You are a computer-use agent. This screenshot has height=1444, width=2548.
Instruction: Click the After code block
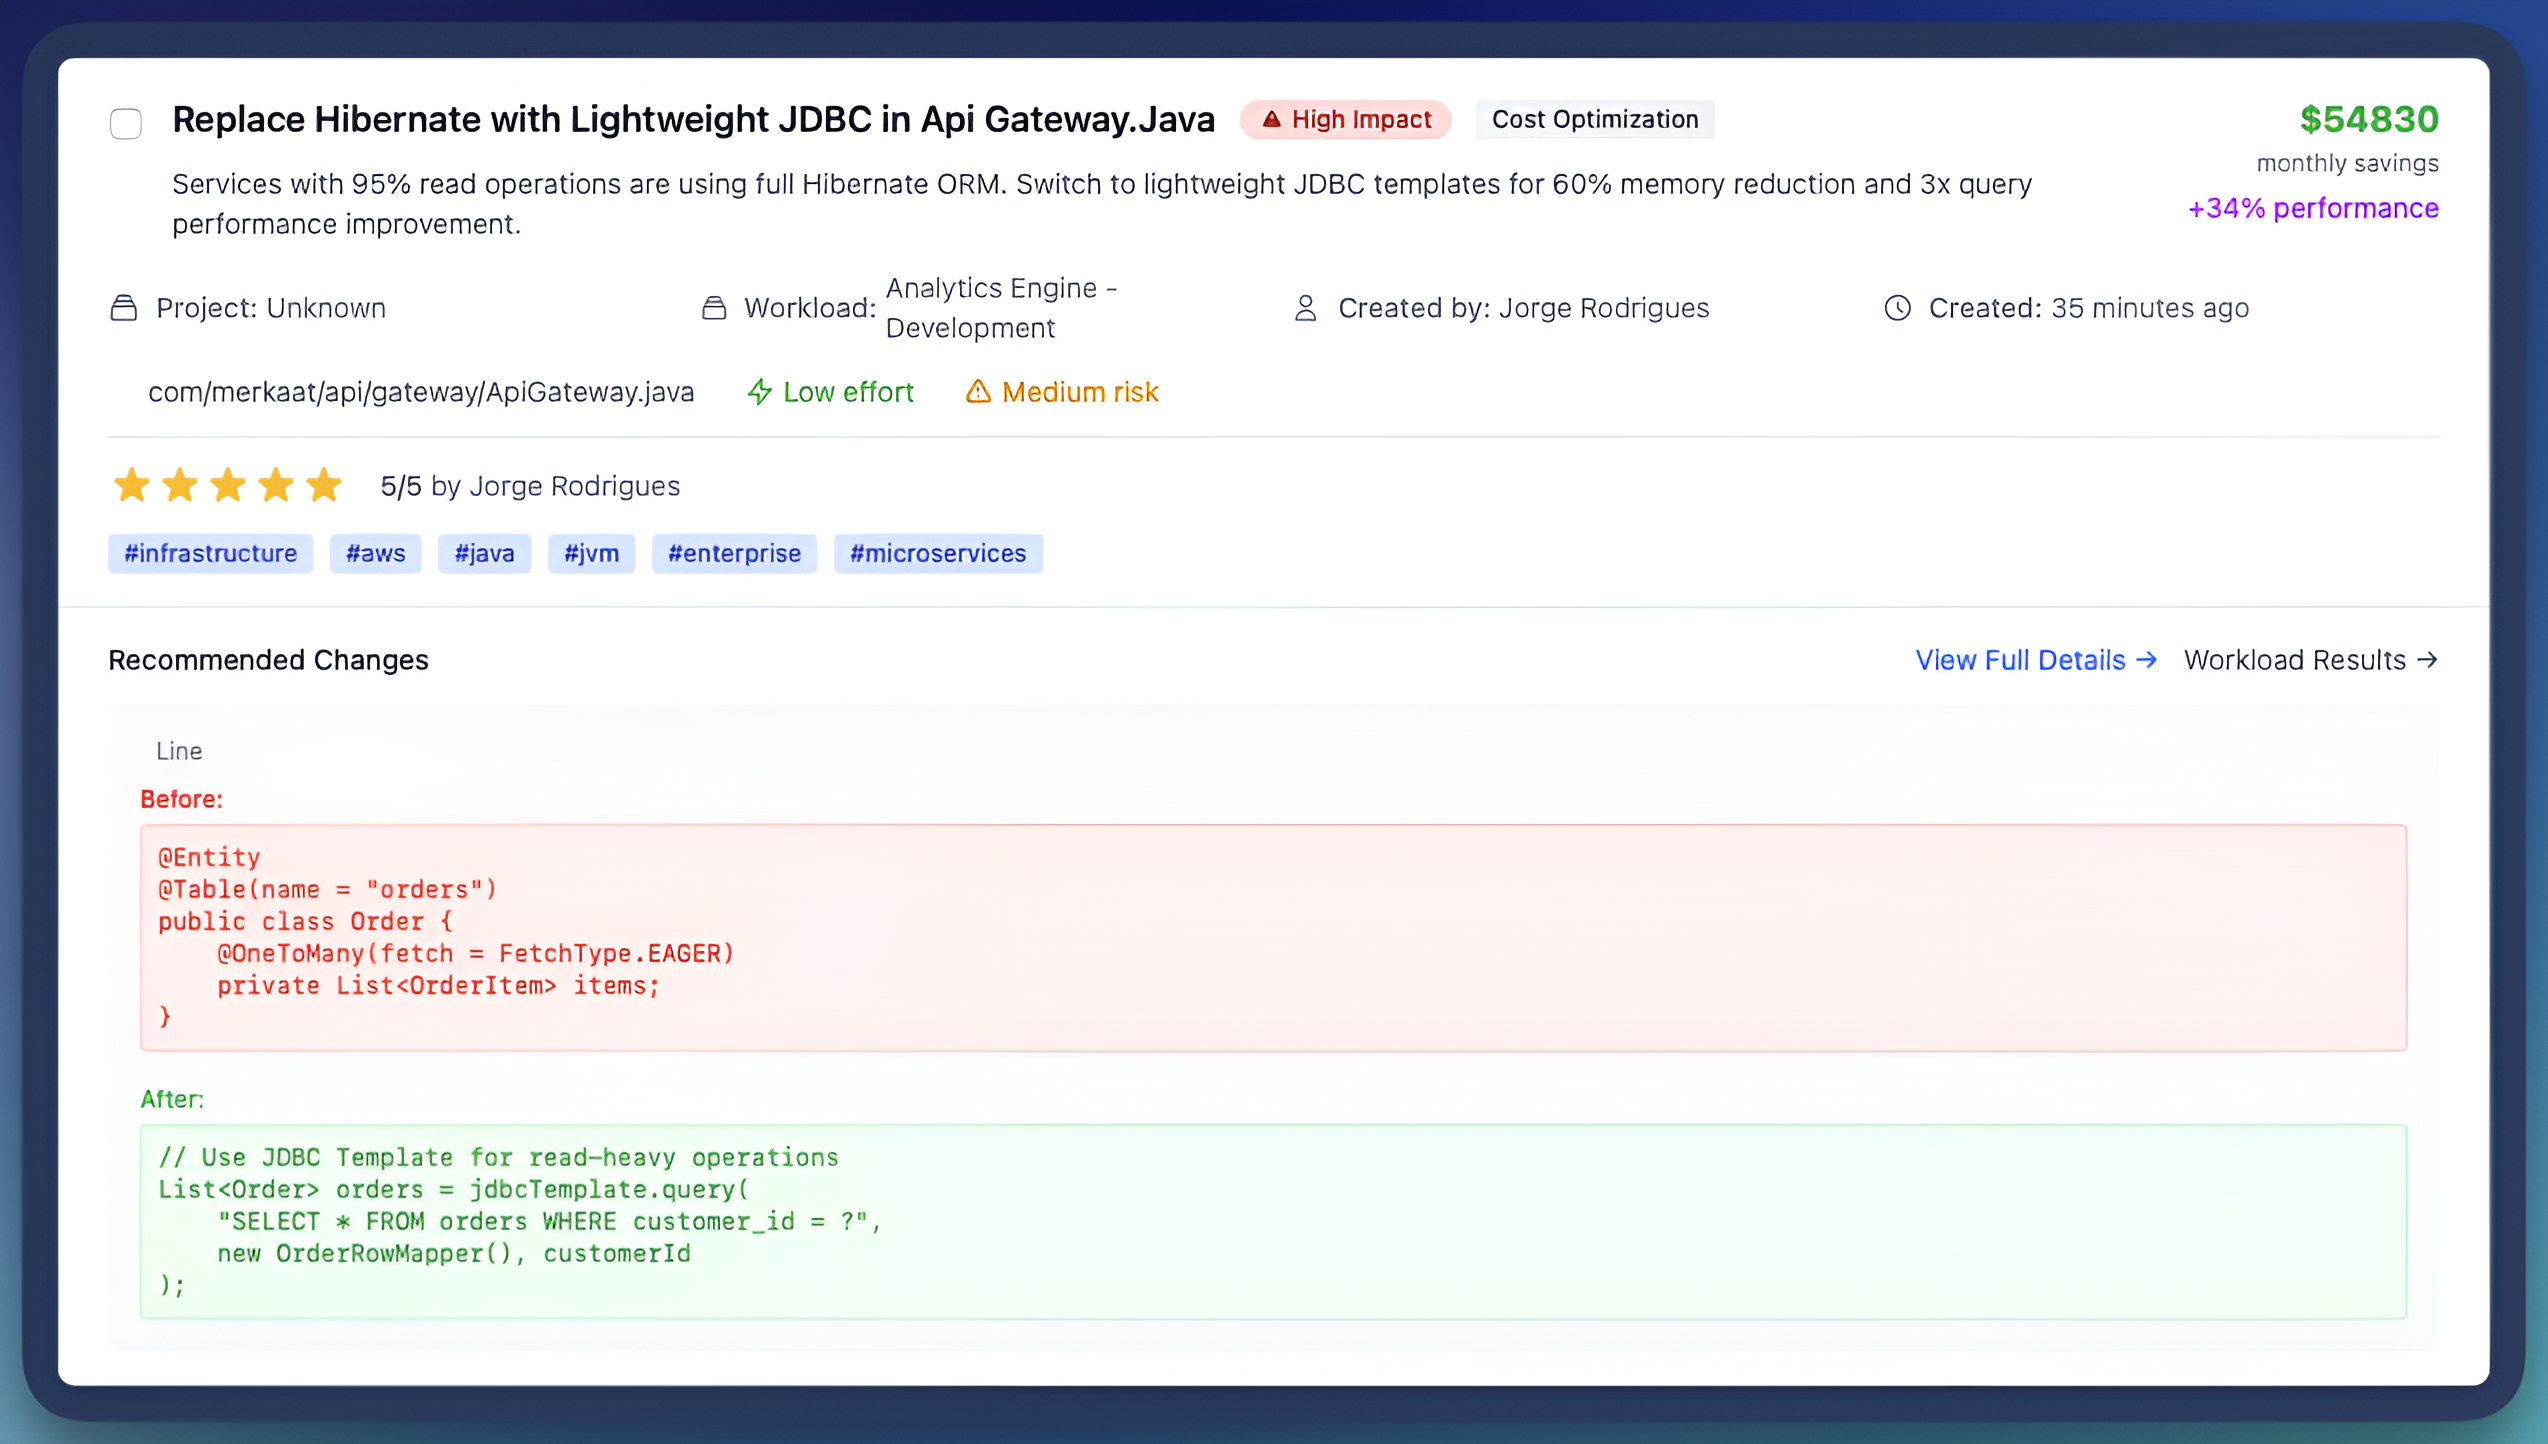(1272, 1221)
